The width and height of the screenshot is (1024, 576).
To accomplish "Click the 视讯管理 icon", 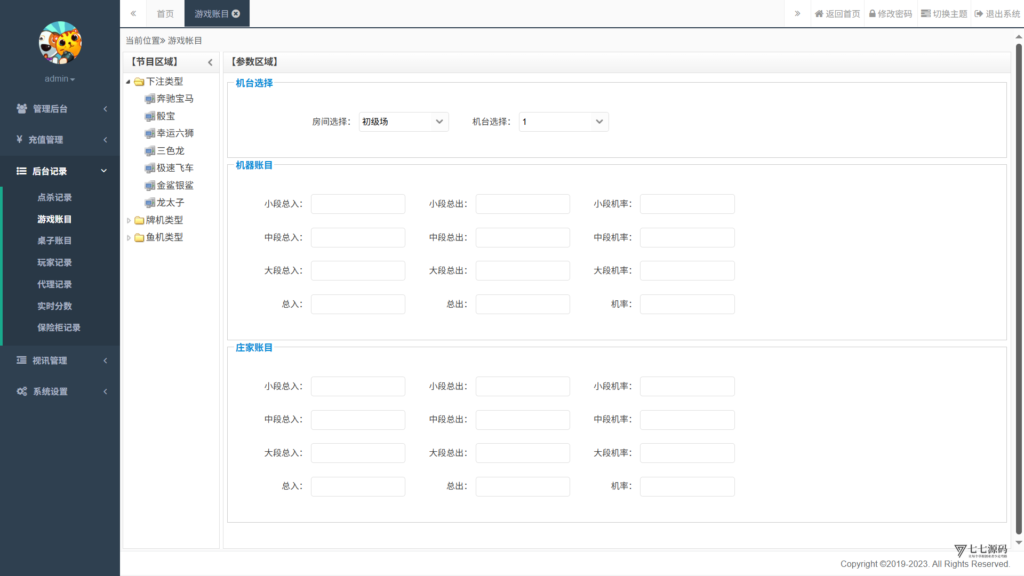I will click(x=22, y=360).
